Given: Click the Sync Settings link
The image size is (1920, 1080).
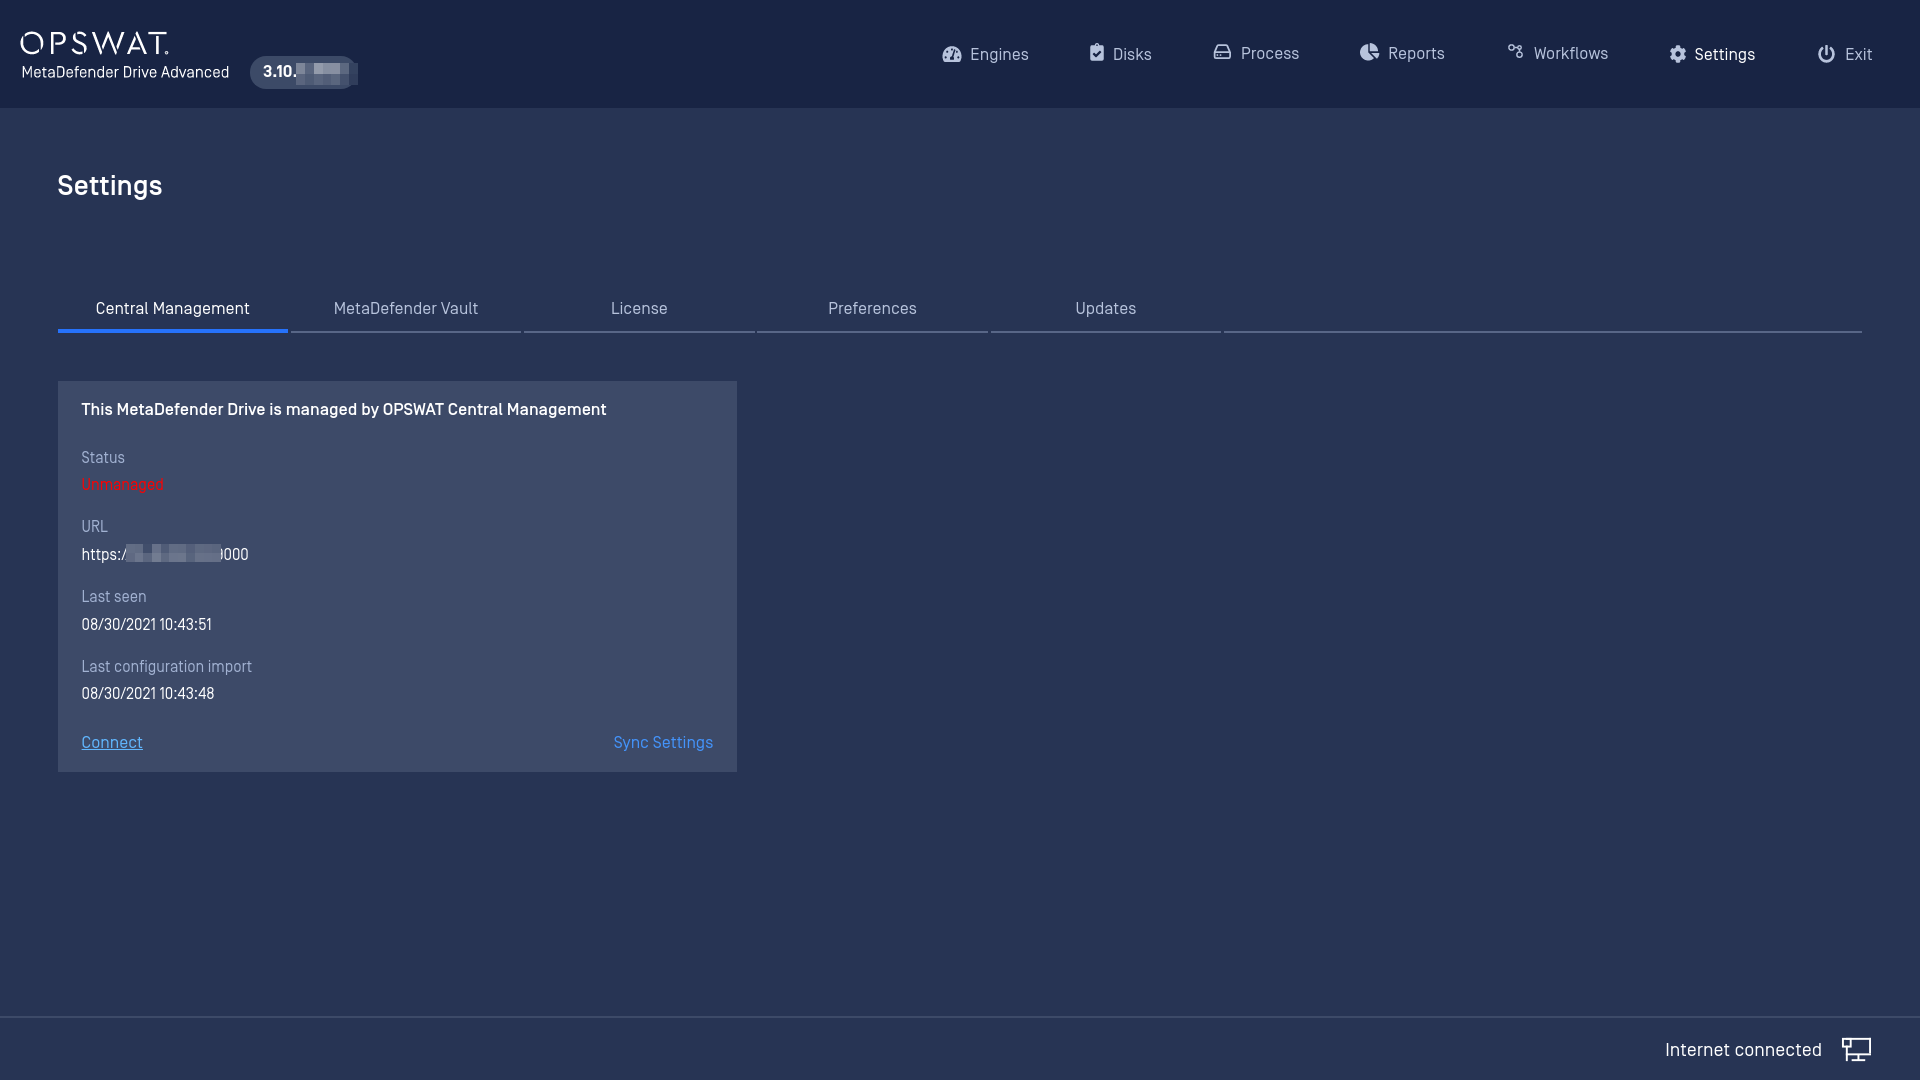Looking at the screenshot, I should 663,742.
